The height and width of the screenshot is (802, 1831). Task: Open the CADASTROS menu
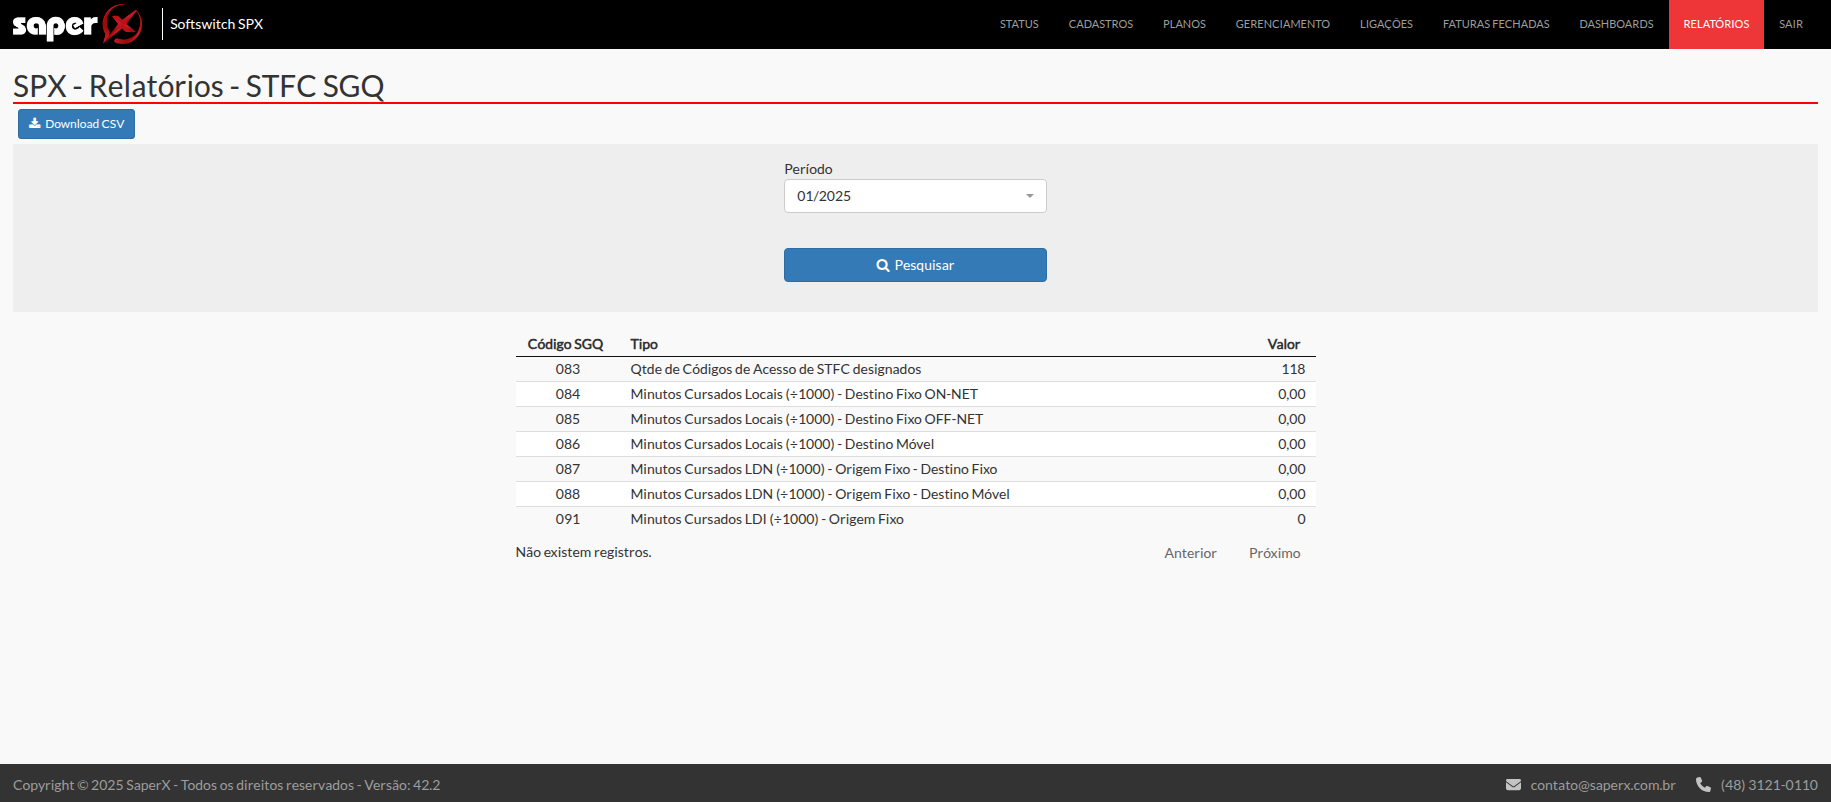point(1100,24)
